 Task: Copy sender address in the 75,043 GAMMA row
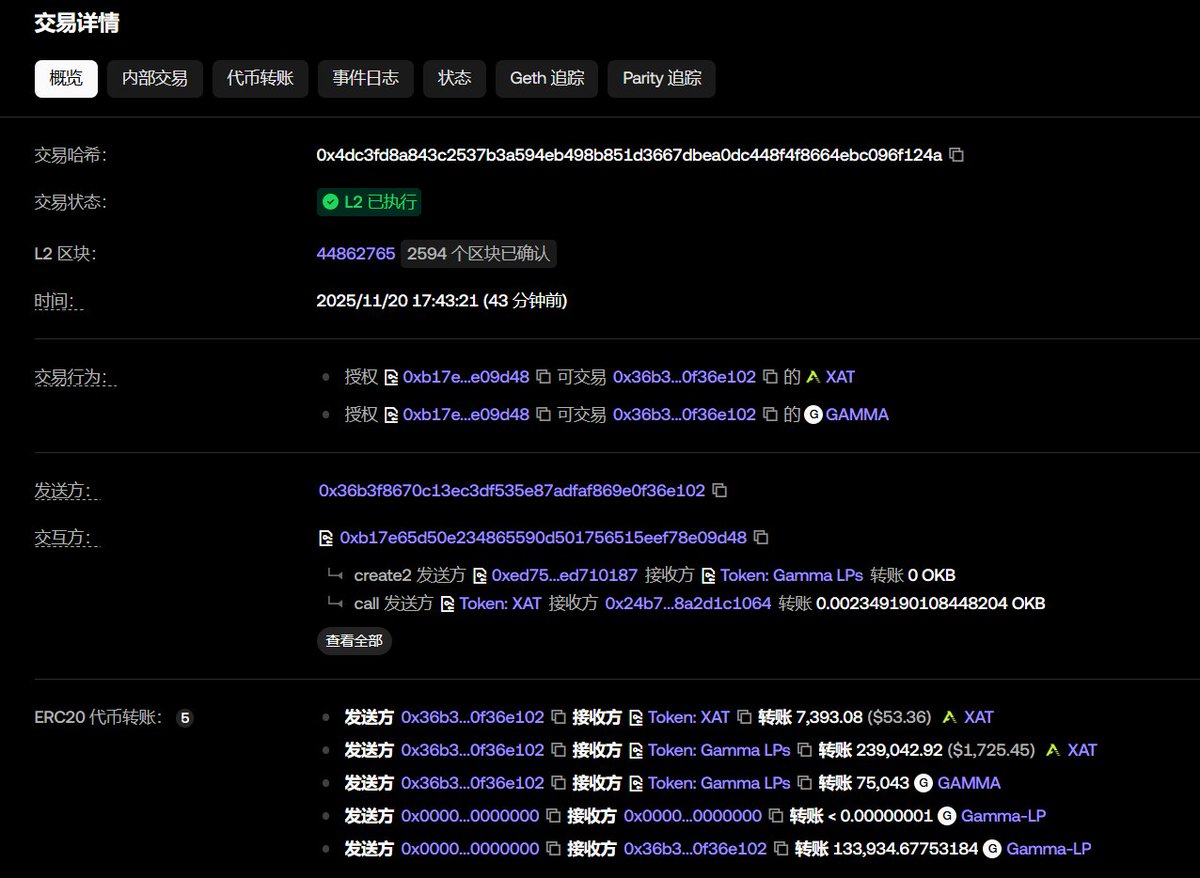[x=558, y=783]
